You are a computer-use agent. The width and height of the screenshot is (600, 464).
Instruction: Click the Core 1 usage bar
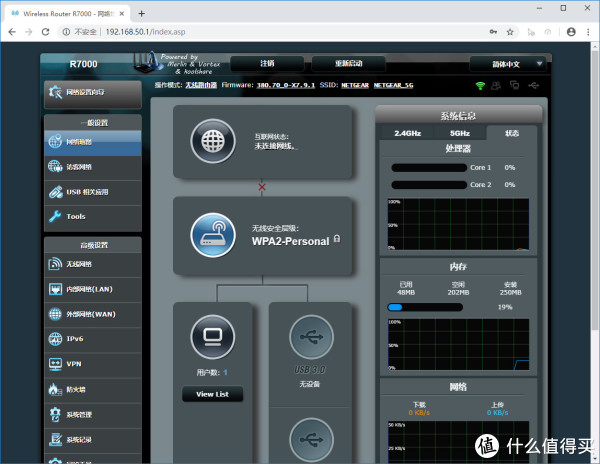click(429, 168)
